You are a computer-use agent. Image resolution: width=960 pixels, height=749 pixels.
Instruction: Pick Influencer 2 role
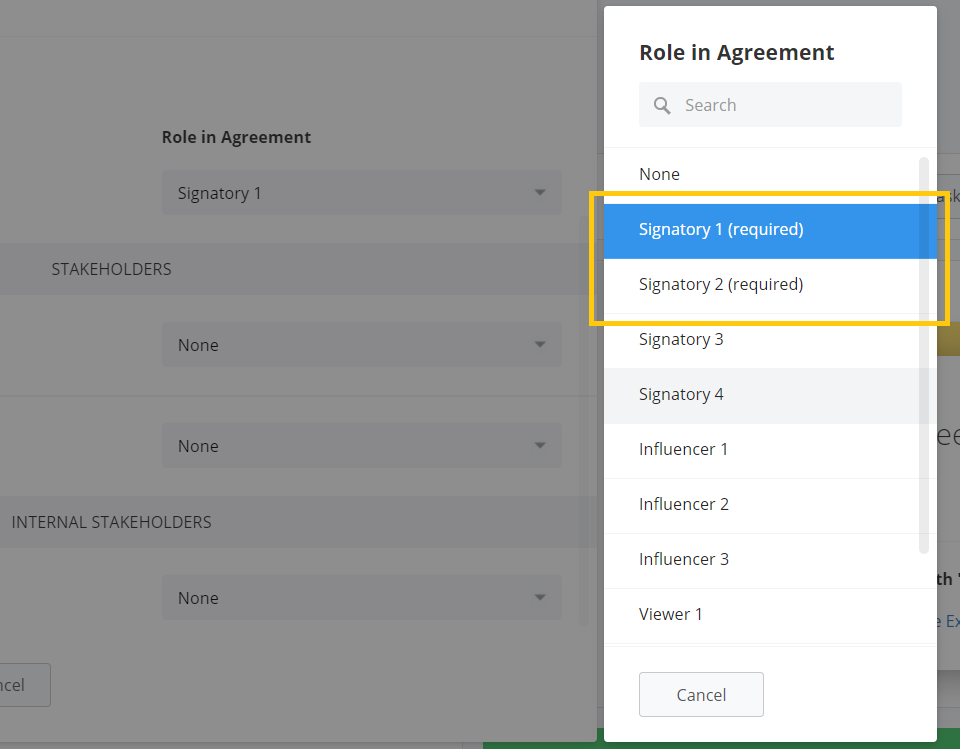coord(770,506)
